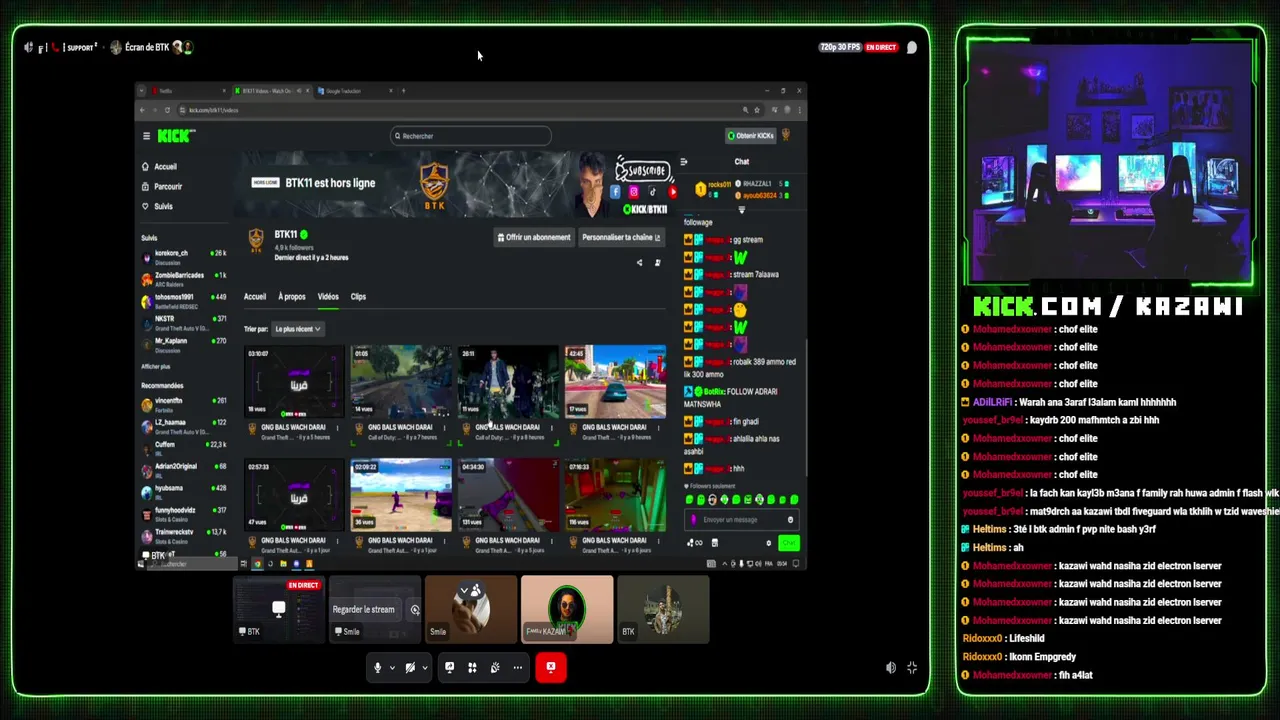Click the pop-out icon beside Regarder le stream

click(415, 609)
